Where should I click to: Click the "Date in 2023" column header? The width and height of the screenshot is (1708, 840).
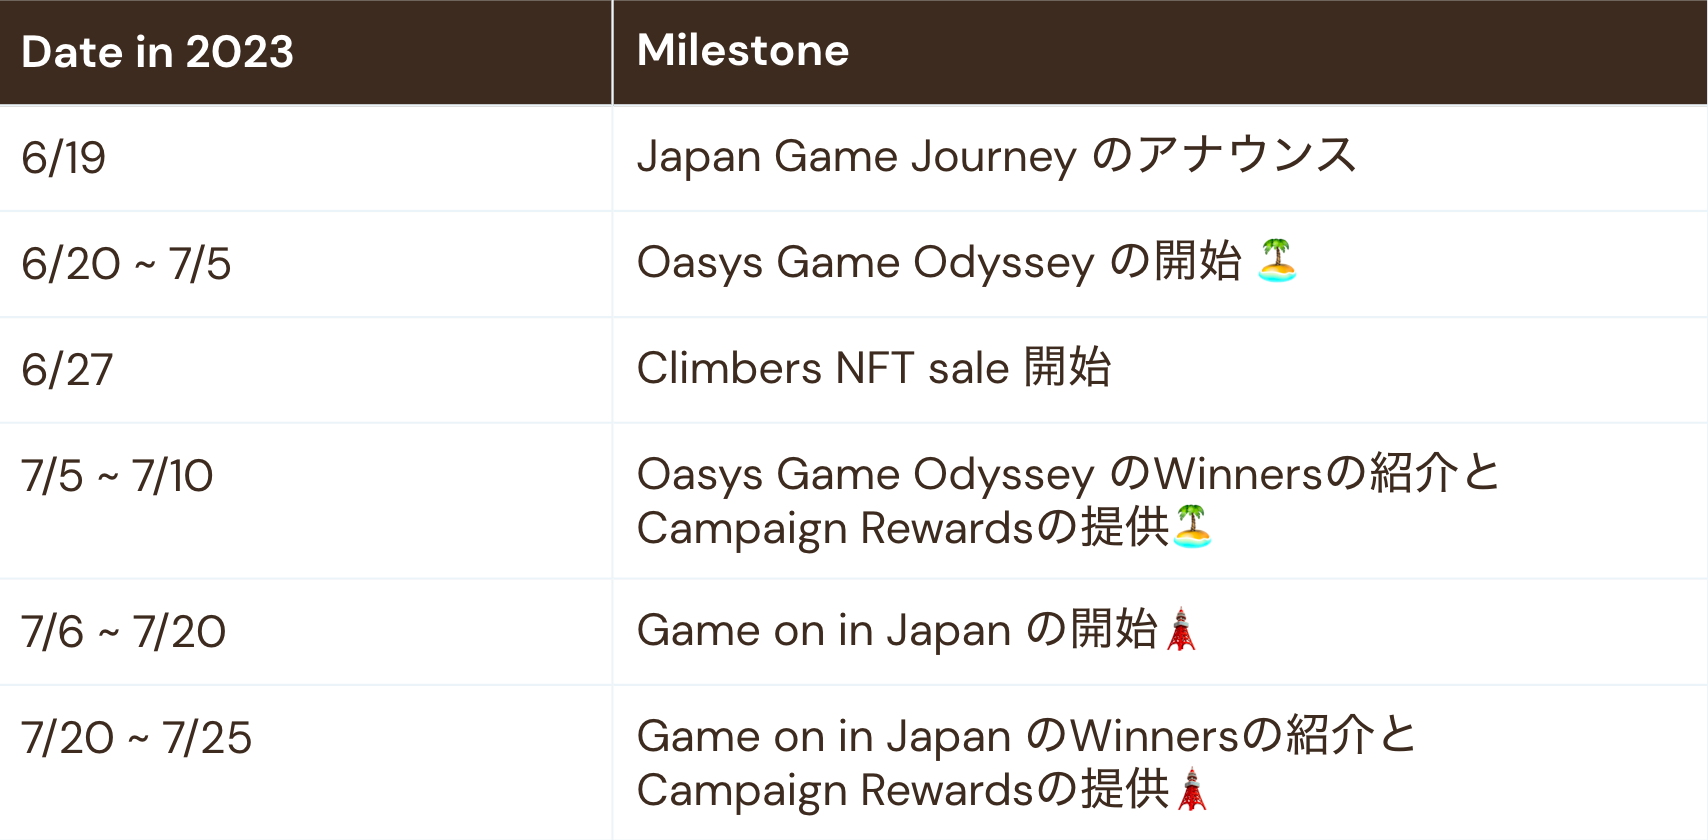pos(157,52)
